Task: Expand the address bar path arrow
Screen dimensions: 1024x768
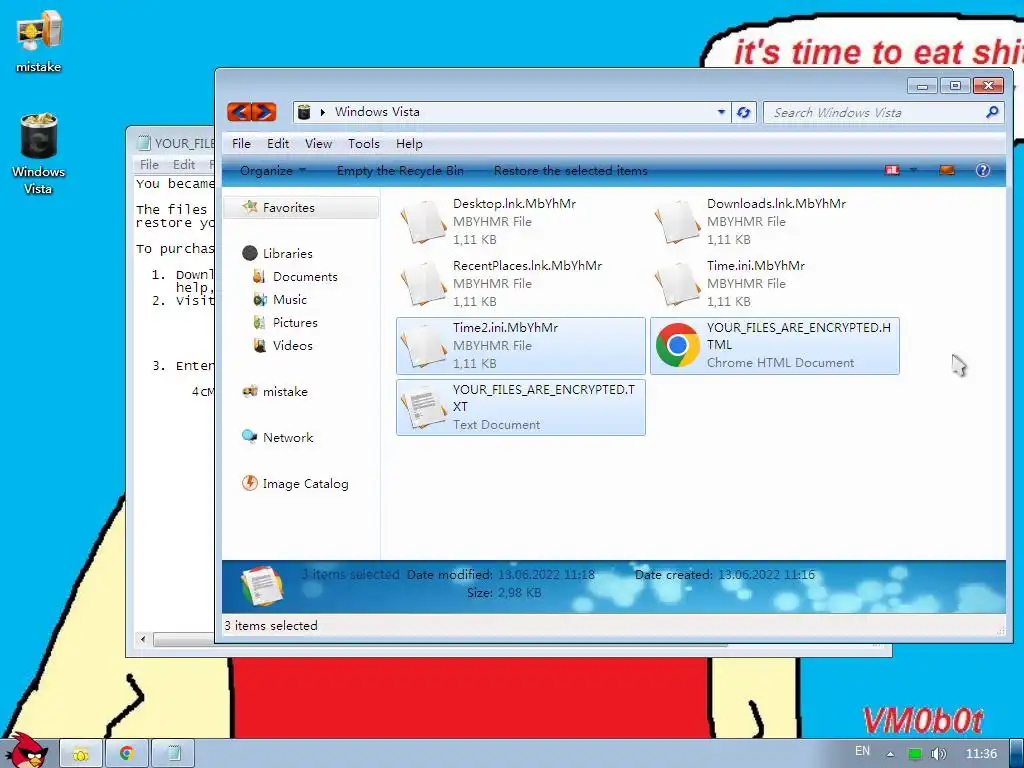Action: [323, 112]
